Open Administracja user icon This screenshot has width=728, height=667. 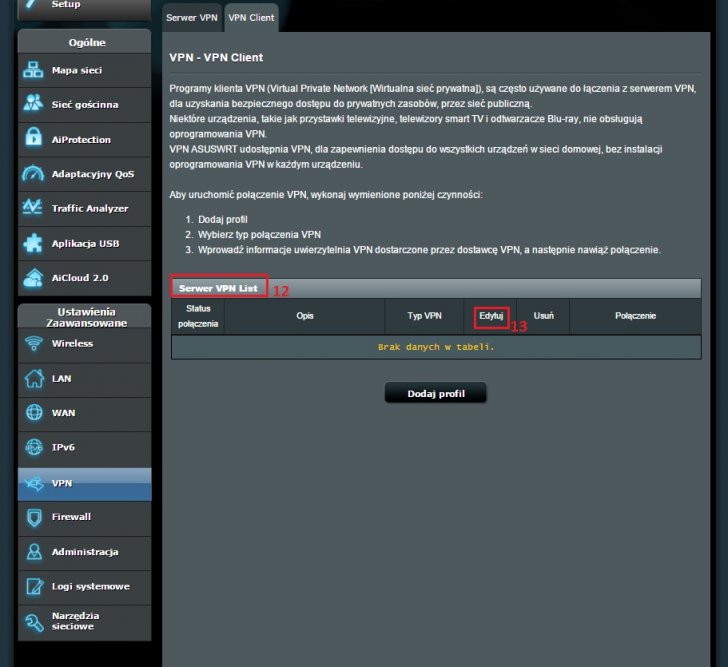point(34,551)
